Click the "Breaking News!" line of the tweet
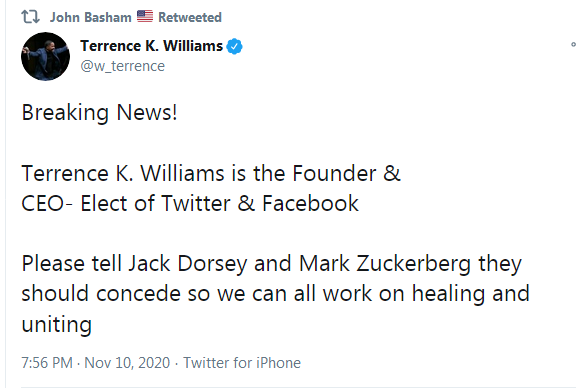The width and height of the screenshot is (576, 388). pos(100,112)
